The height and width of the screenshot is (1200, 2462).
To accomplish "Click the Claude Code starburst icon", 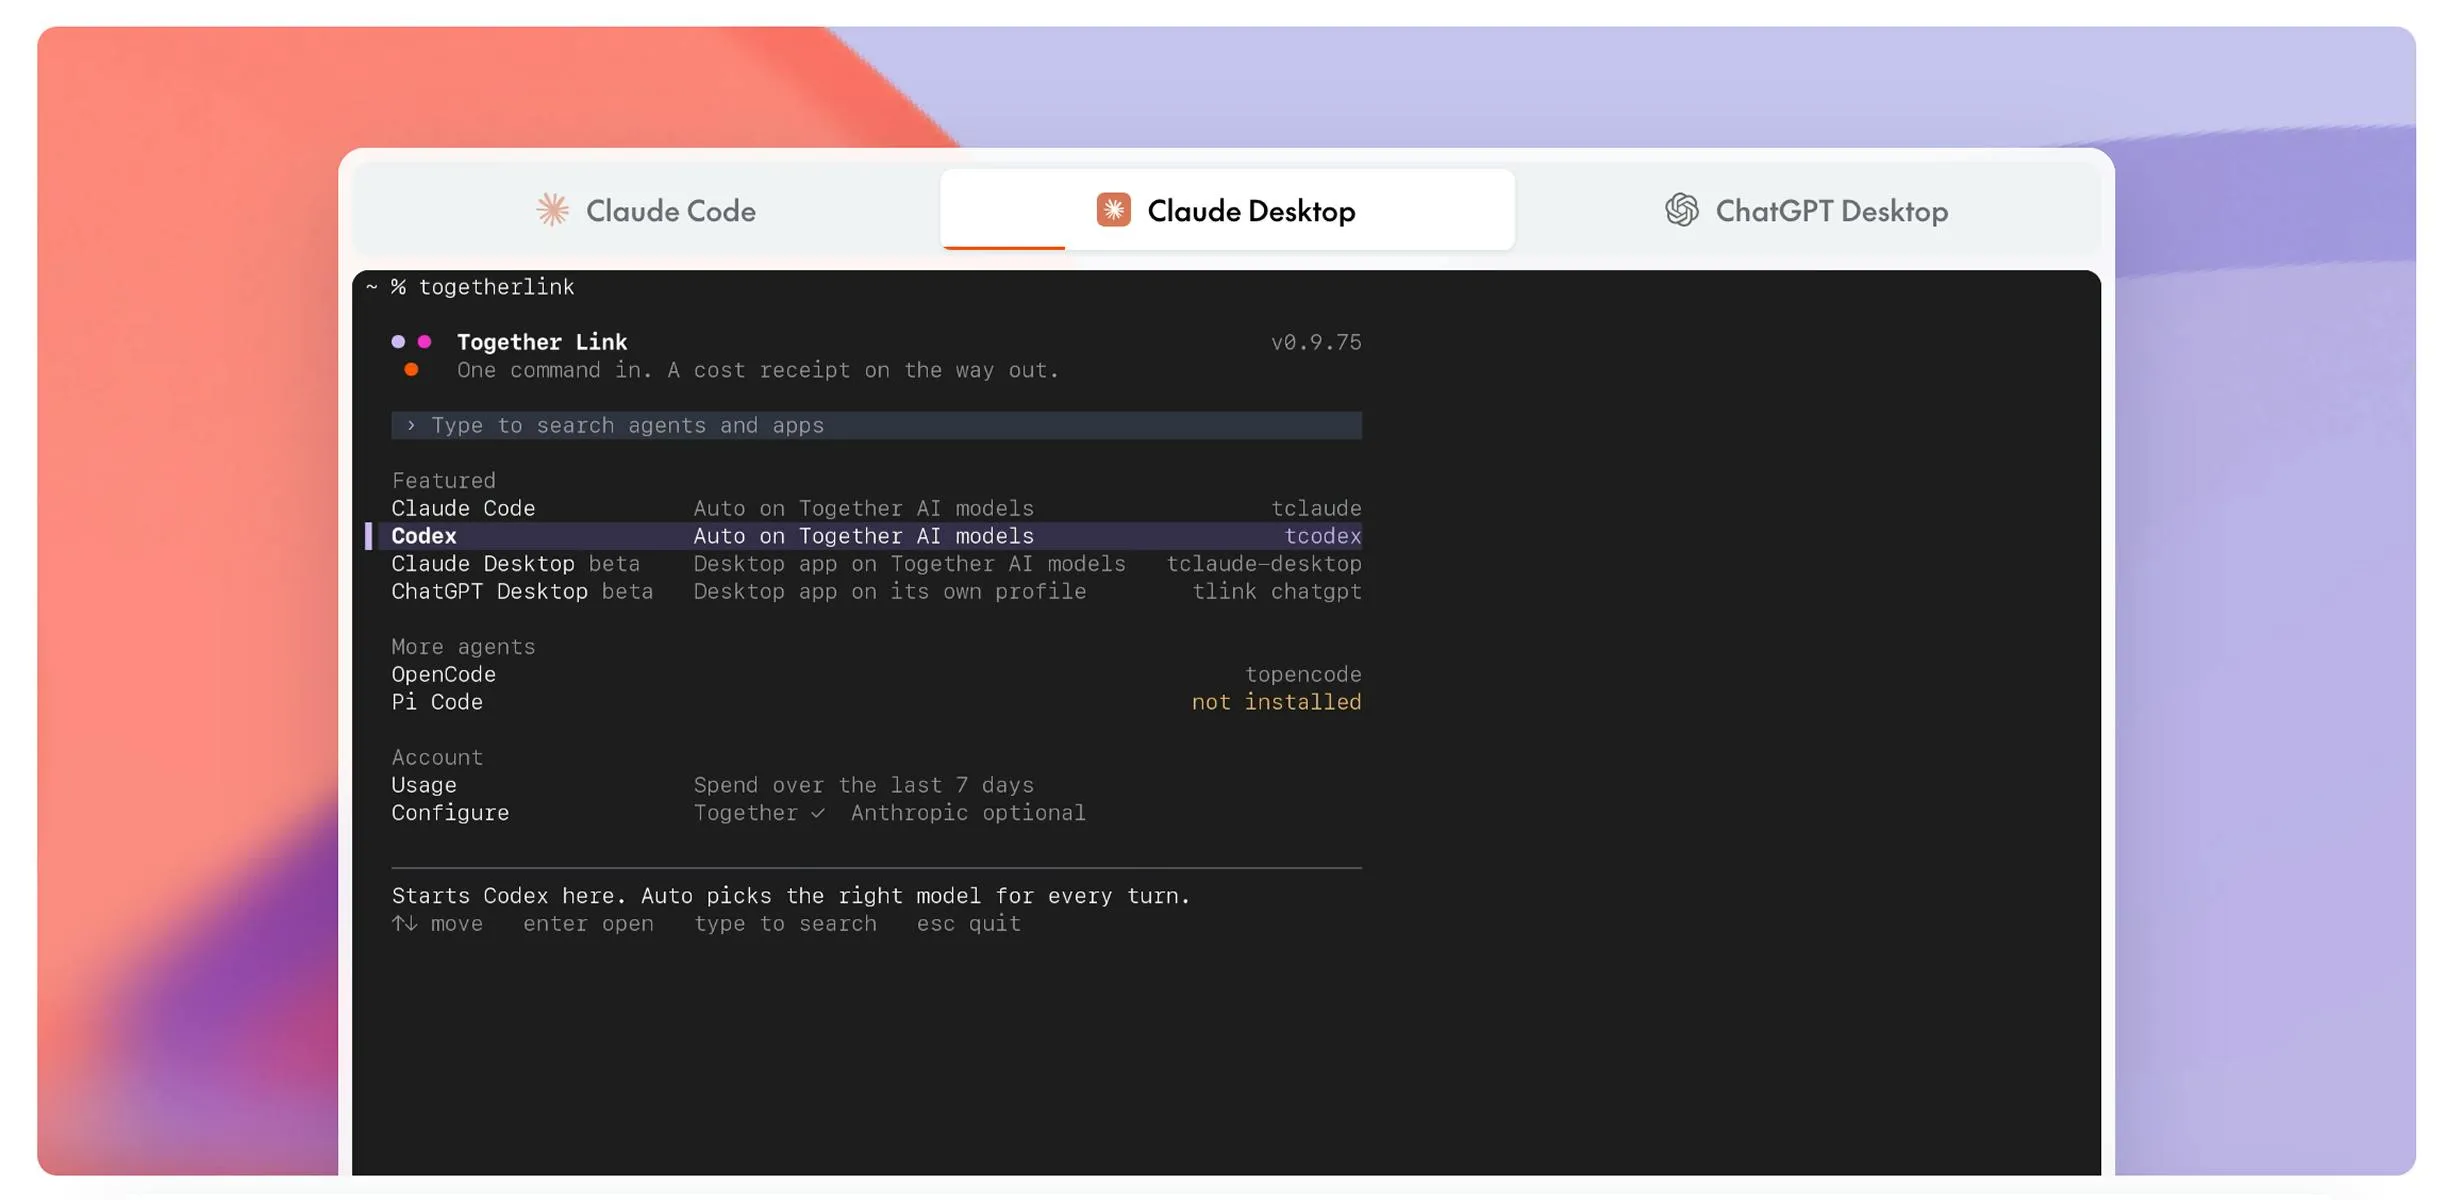I will [552, 210].
